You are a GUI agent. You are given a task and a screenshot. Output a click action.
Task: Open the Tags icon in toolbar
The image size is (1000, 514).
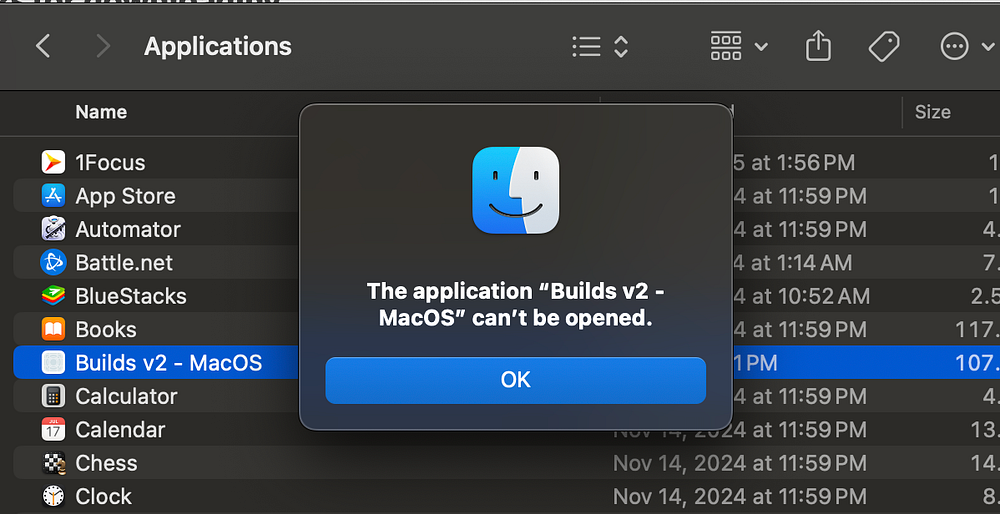click(883, 46)
